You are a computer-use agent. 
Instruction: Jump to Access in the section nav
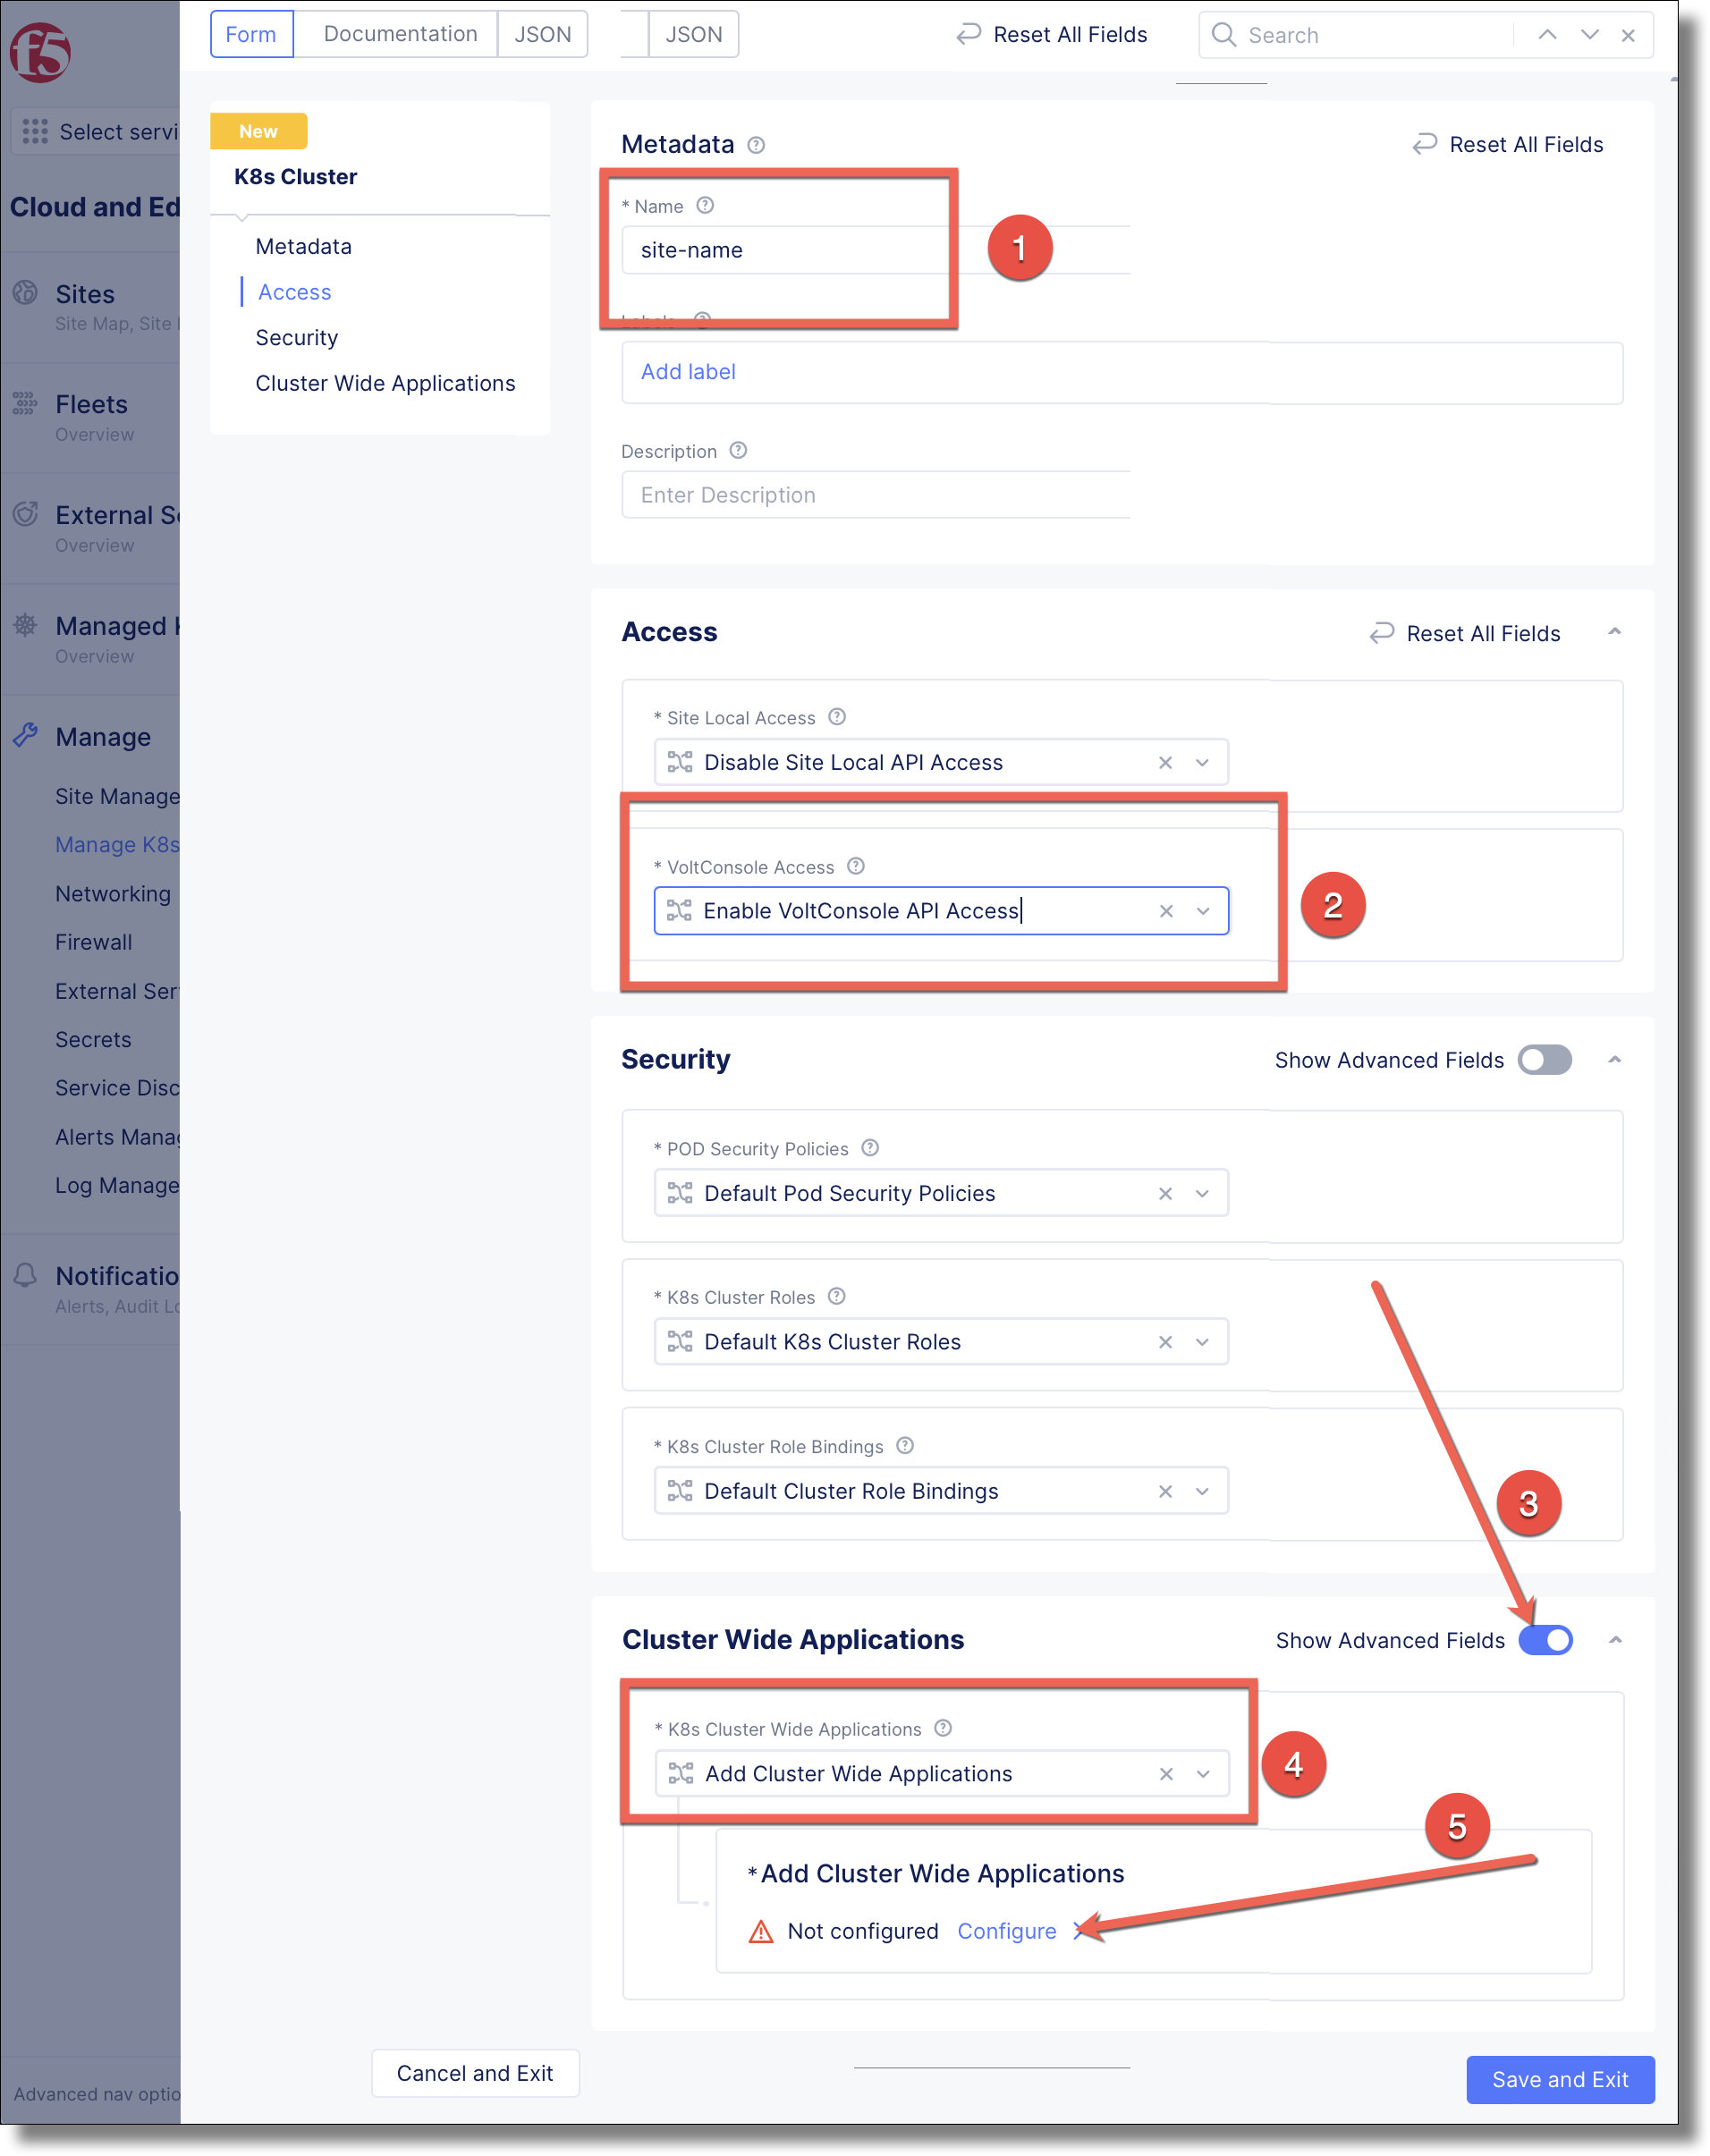294,292
